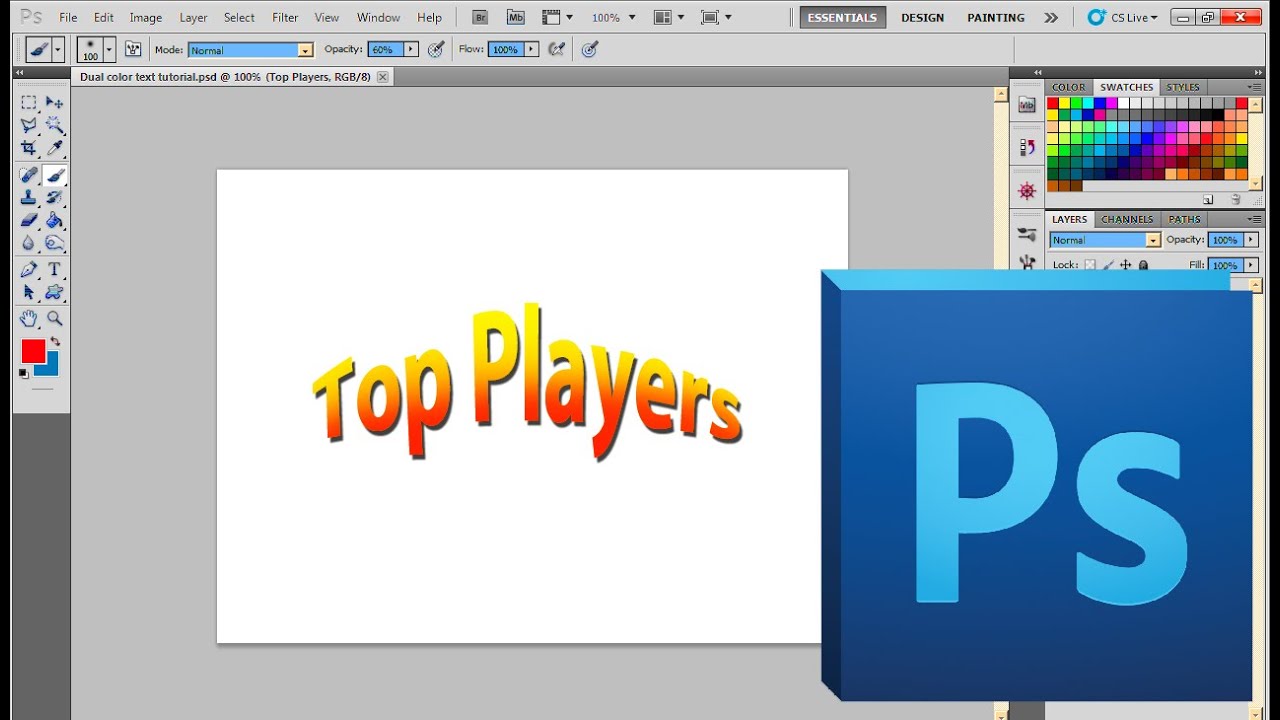Open the Mini Bridge collapsed panel icon
Screen dimensions: 1280x720
click(1027, 104)
